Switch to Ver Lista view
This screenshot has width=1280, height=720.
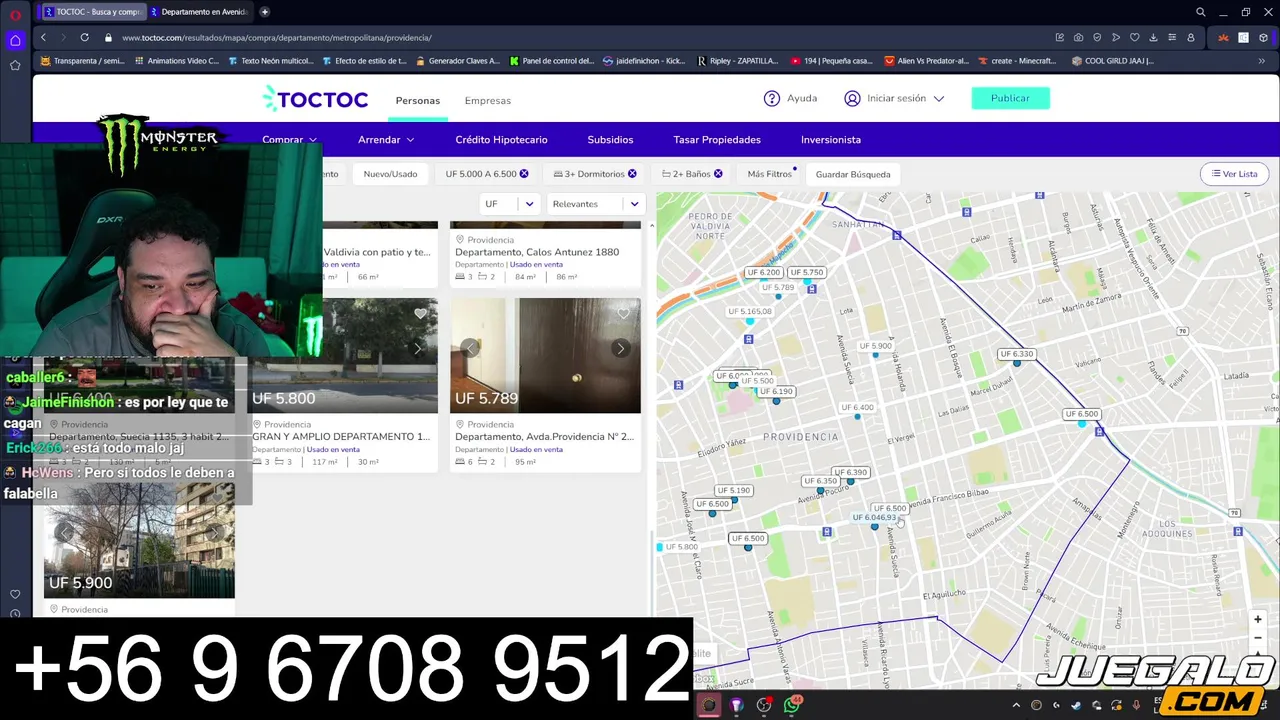pos(1234,174)
